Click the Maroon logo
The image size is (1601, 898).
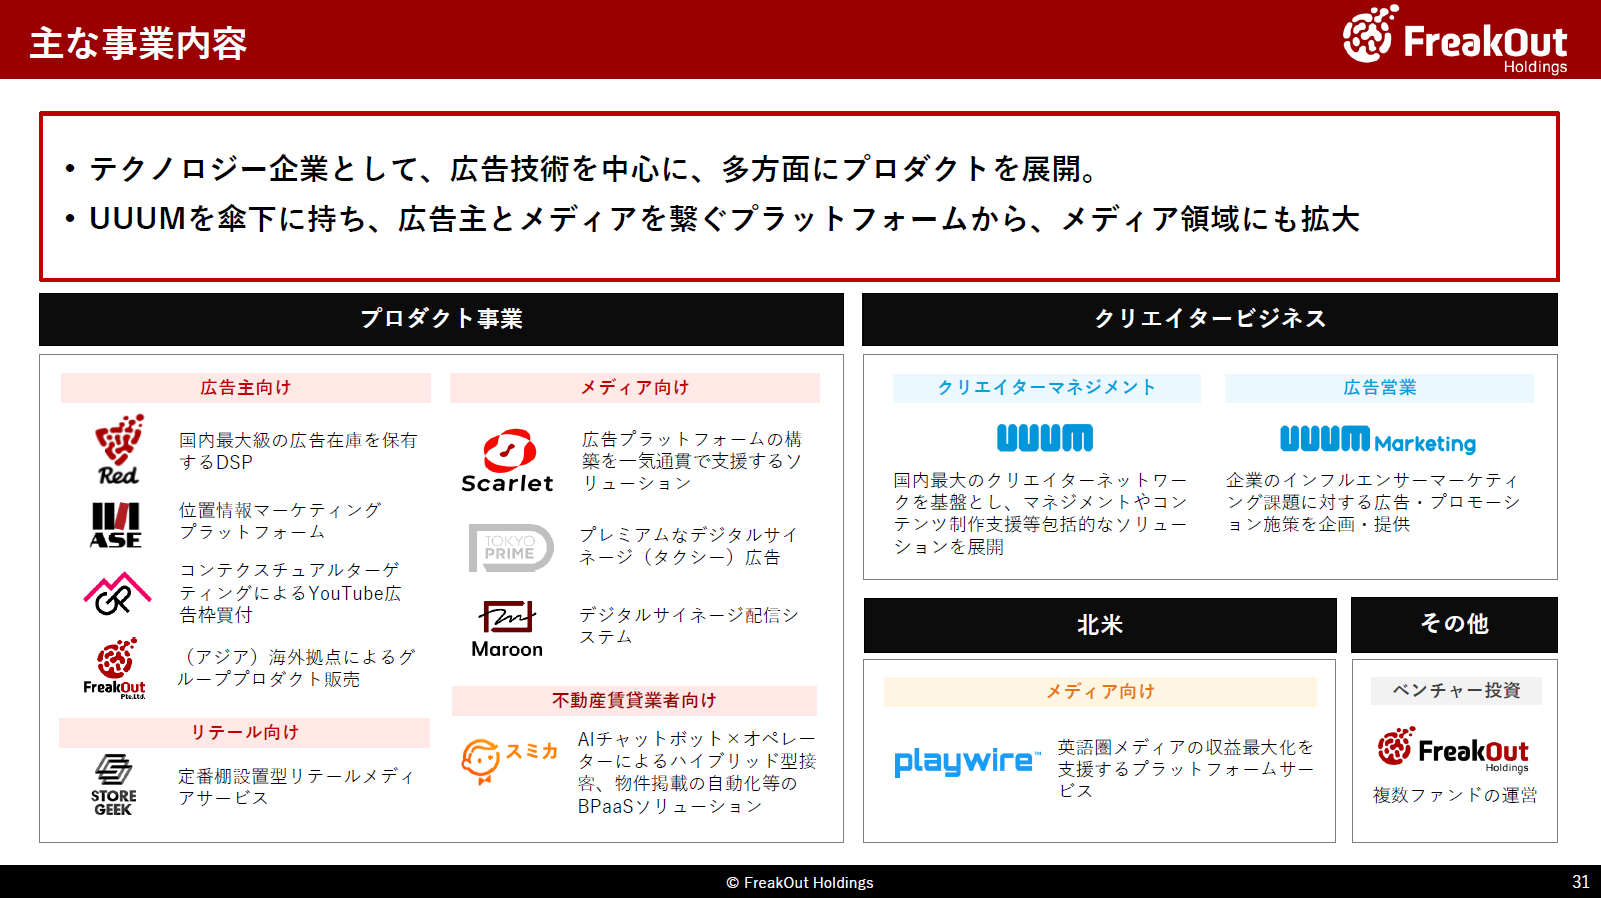pos(507,629)
